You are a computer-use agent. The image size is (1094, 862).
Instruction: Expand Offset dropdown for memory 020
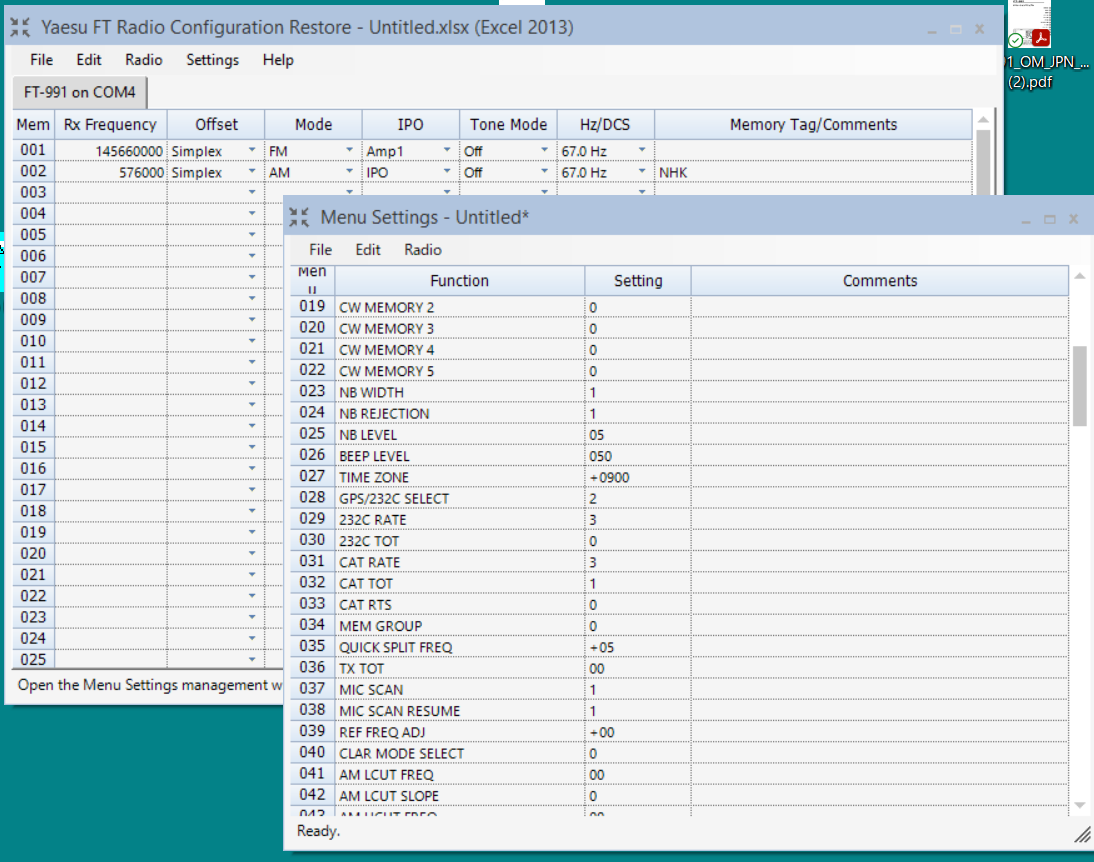tap(252, 553)
